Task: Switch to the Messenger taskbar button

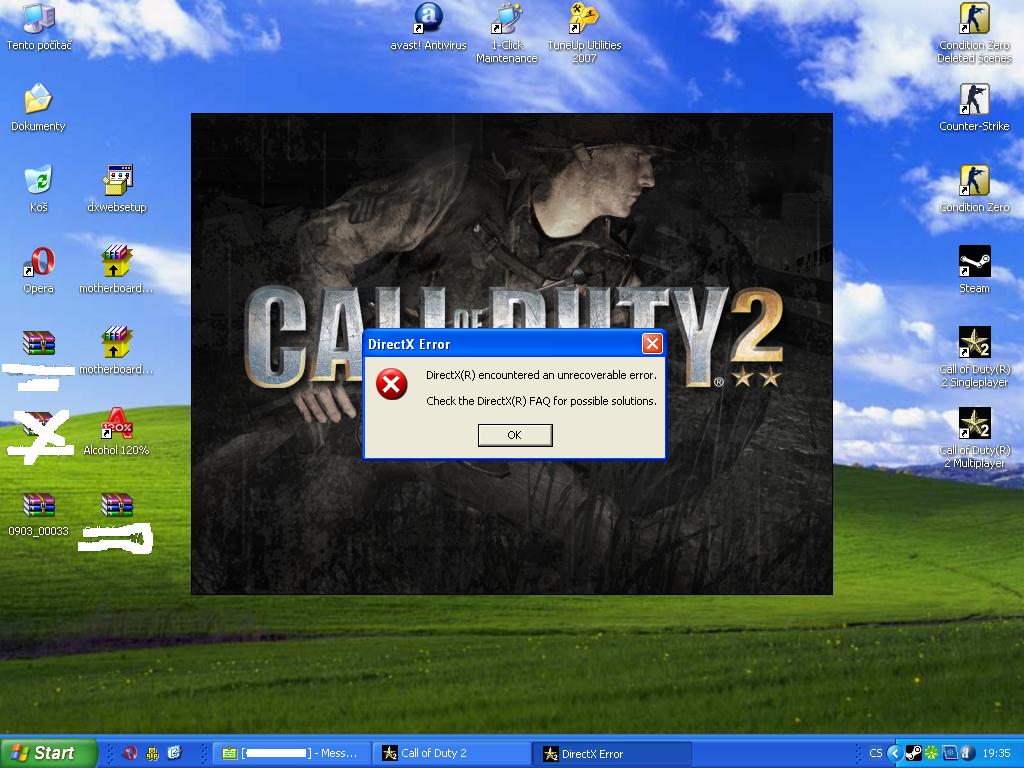Action: 291,754
